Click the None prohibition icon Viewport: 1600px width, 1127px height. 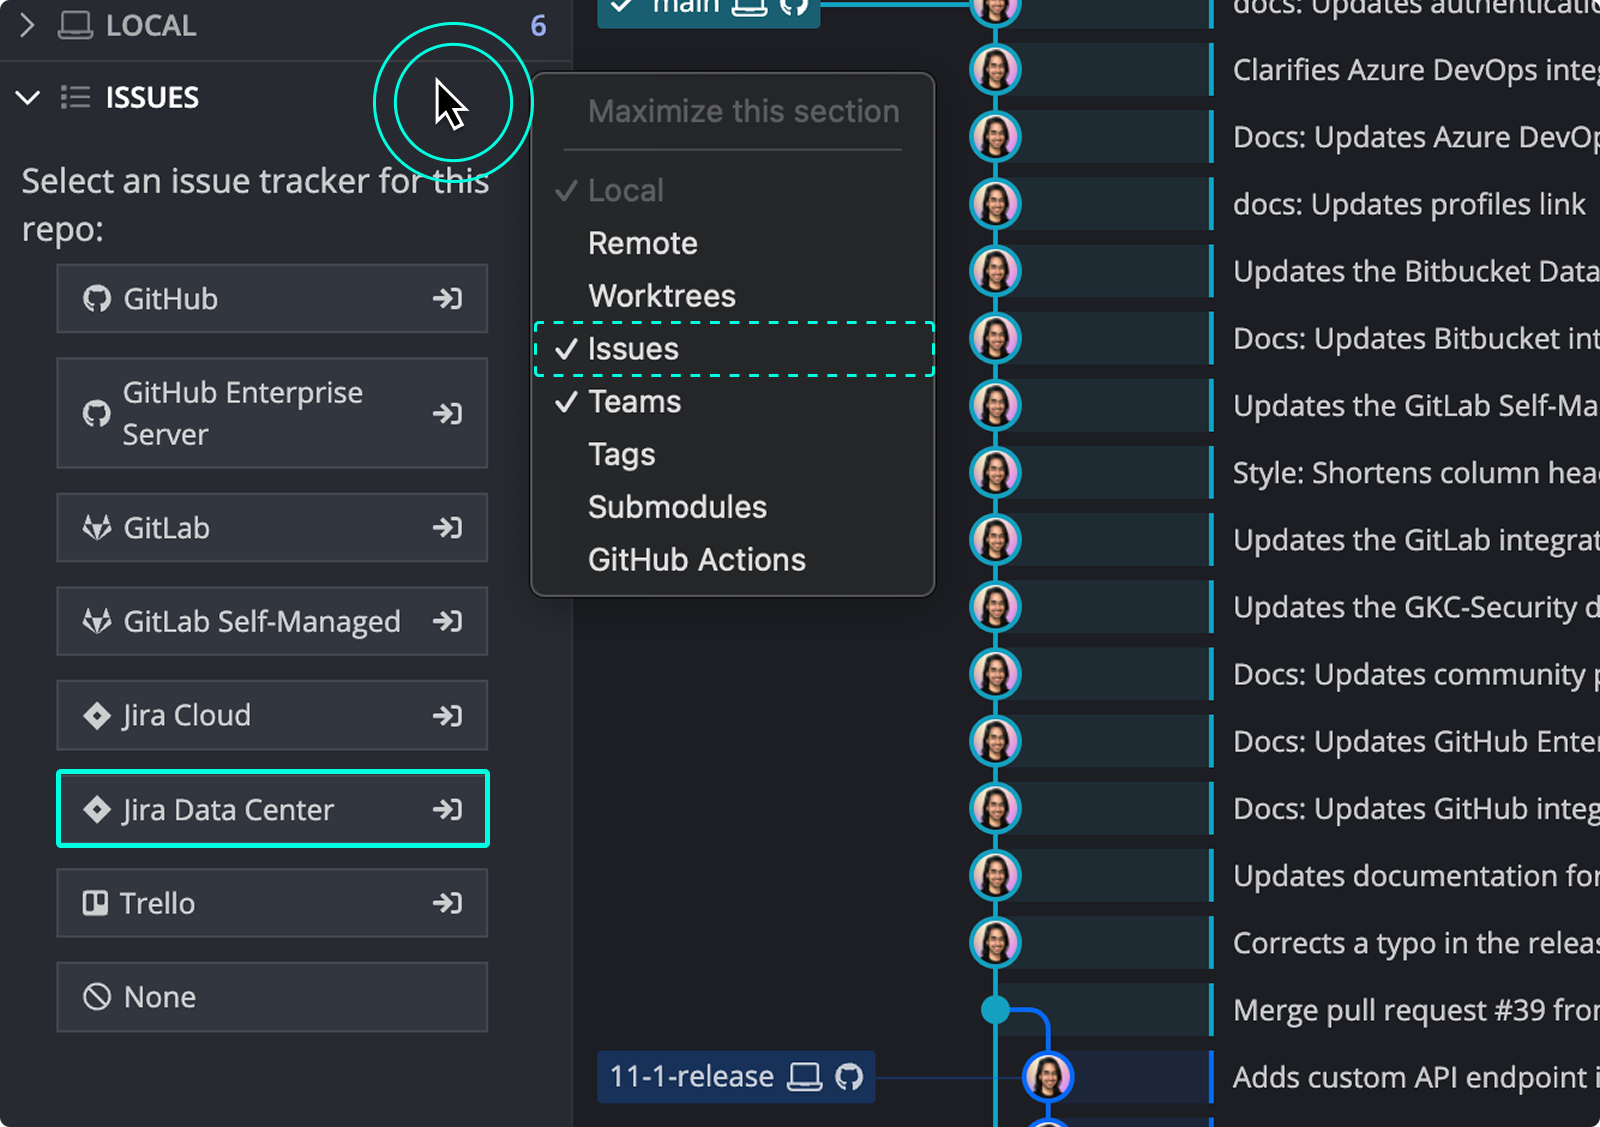(95, 996)
